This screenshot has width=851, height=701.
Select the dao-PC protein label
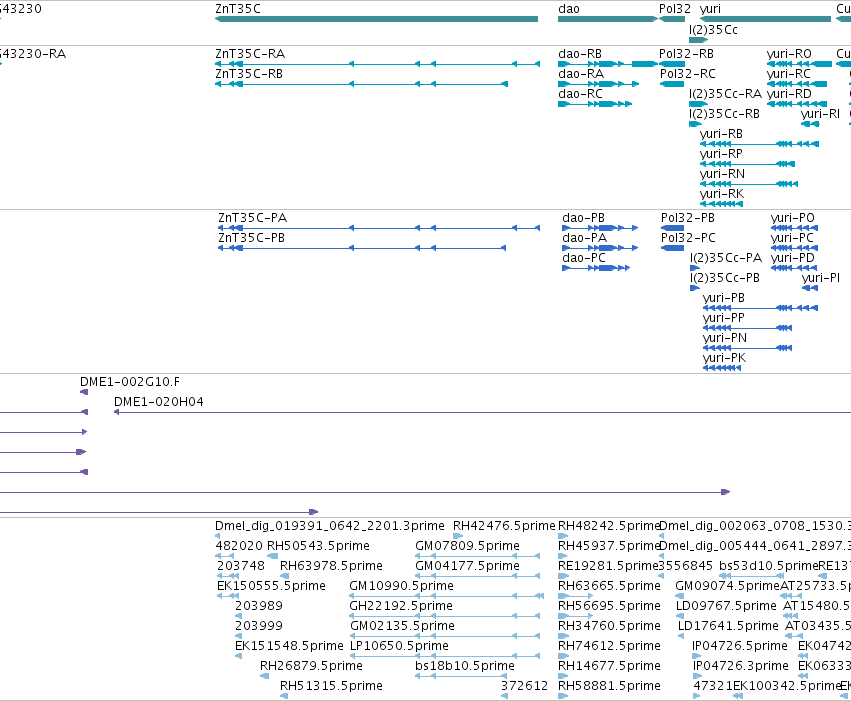[583, 258]
